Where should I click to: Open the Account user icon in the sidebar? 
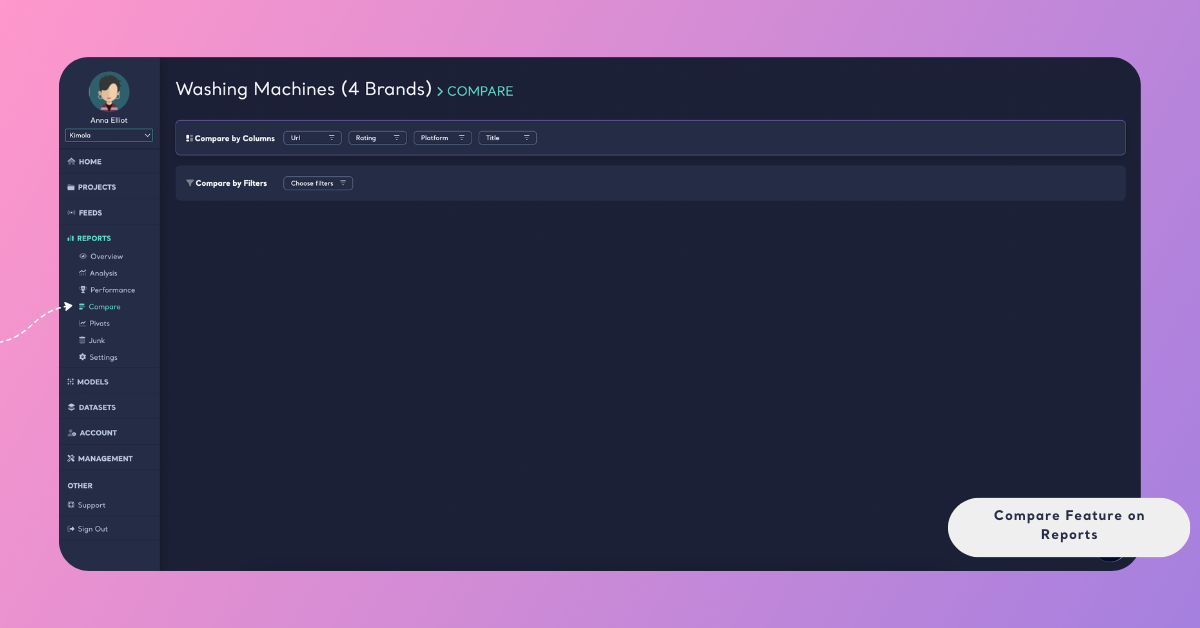71,433
